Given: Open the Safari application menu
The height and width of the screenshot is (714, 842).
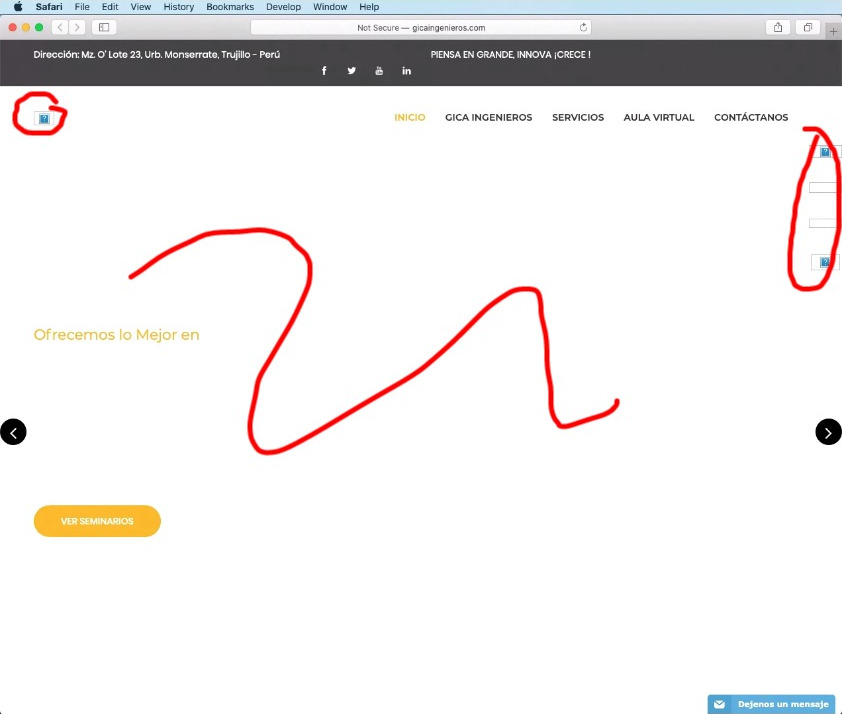Looking at the screenshot, I should [x=49, y=7].
